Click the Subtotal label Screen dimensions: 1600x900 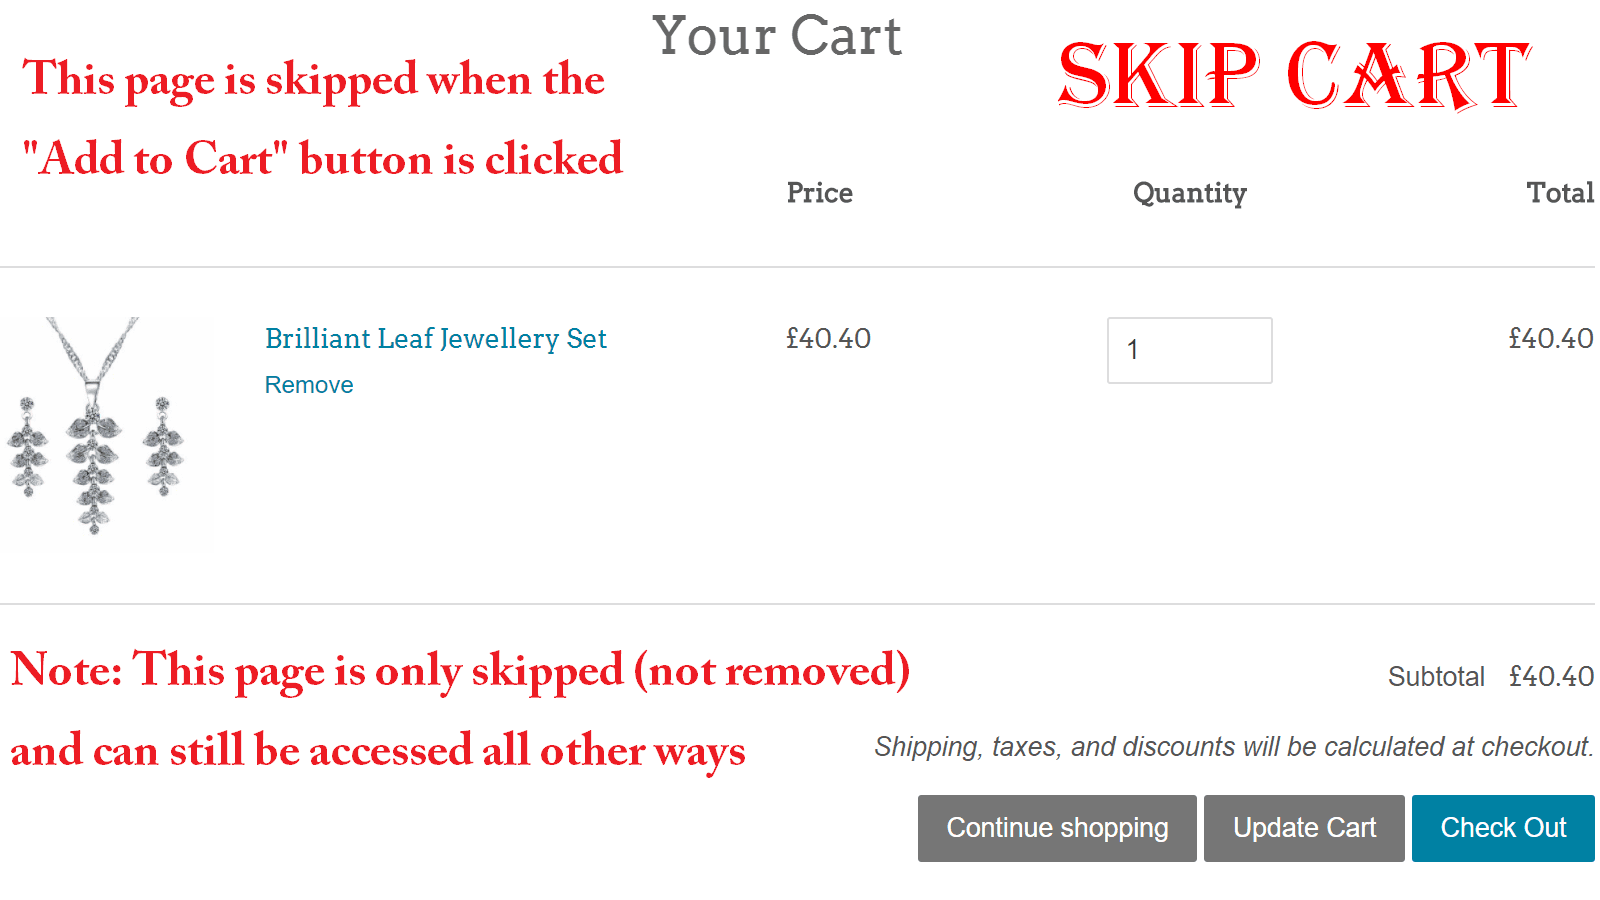click(x=1437, y=677)
